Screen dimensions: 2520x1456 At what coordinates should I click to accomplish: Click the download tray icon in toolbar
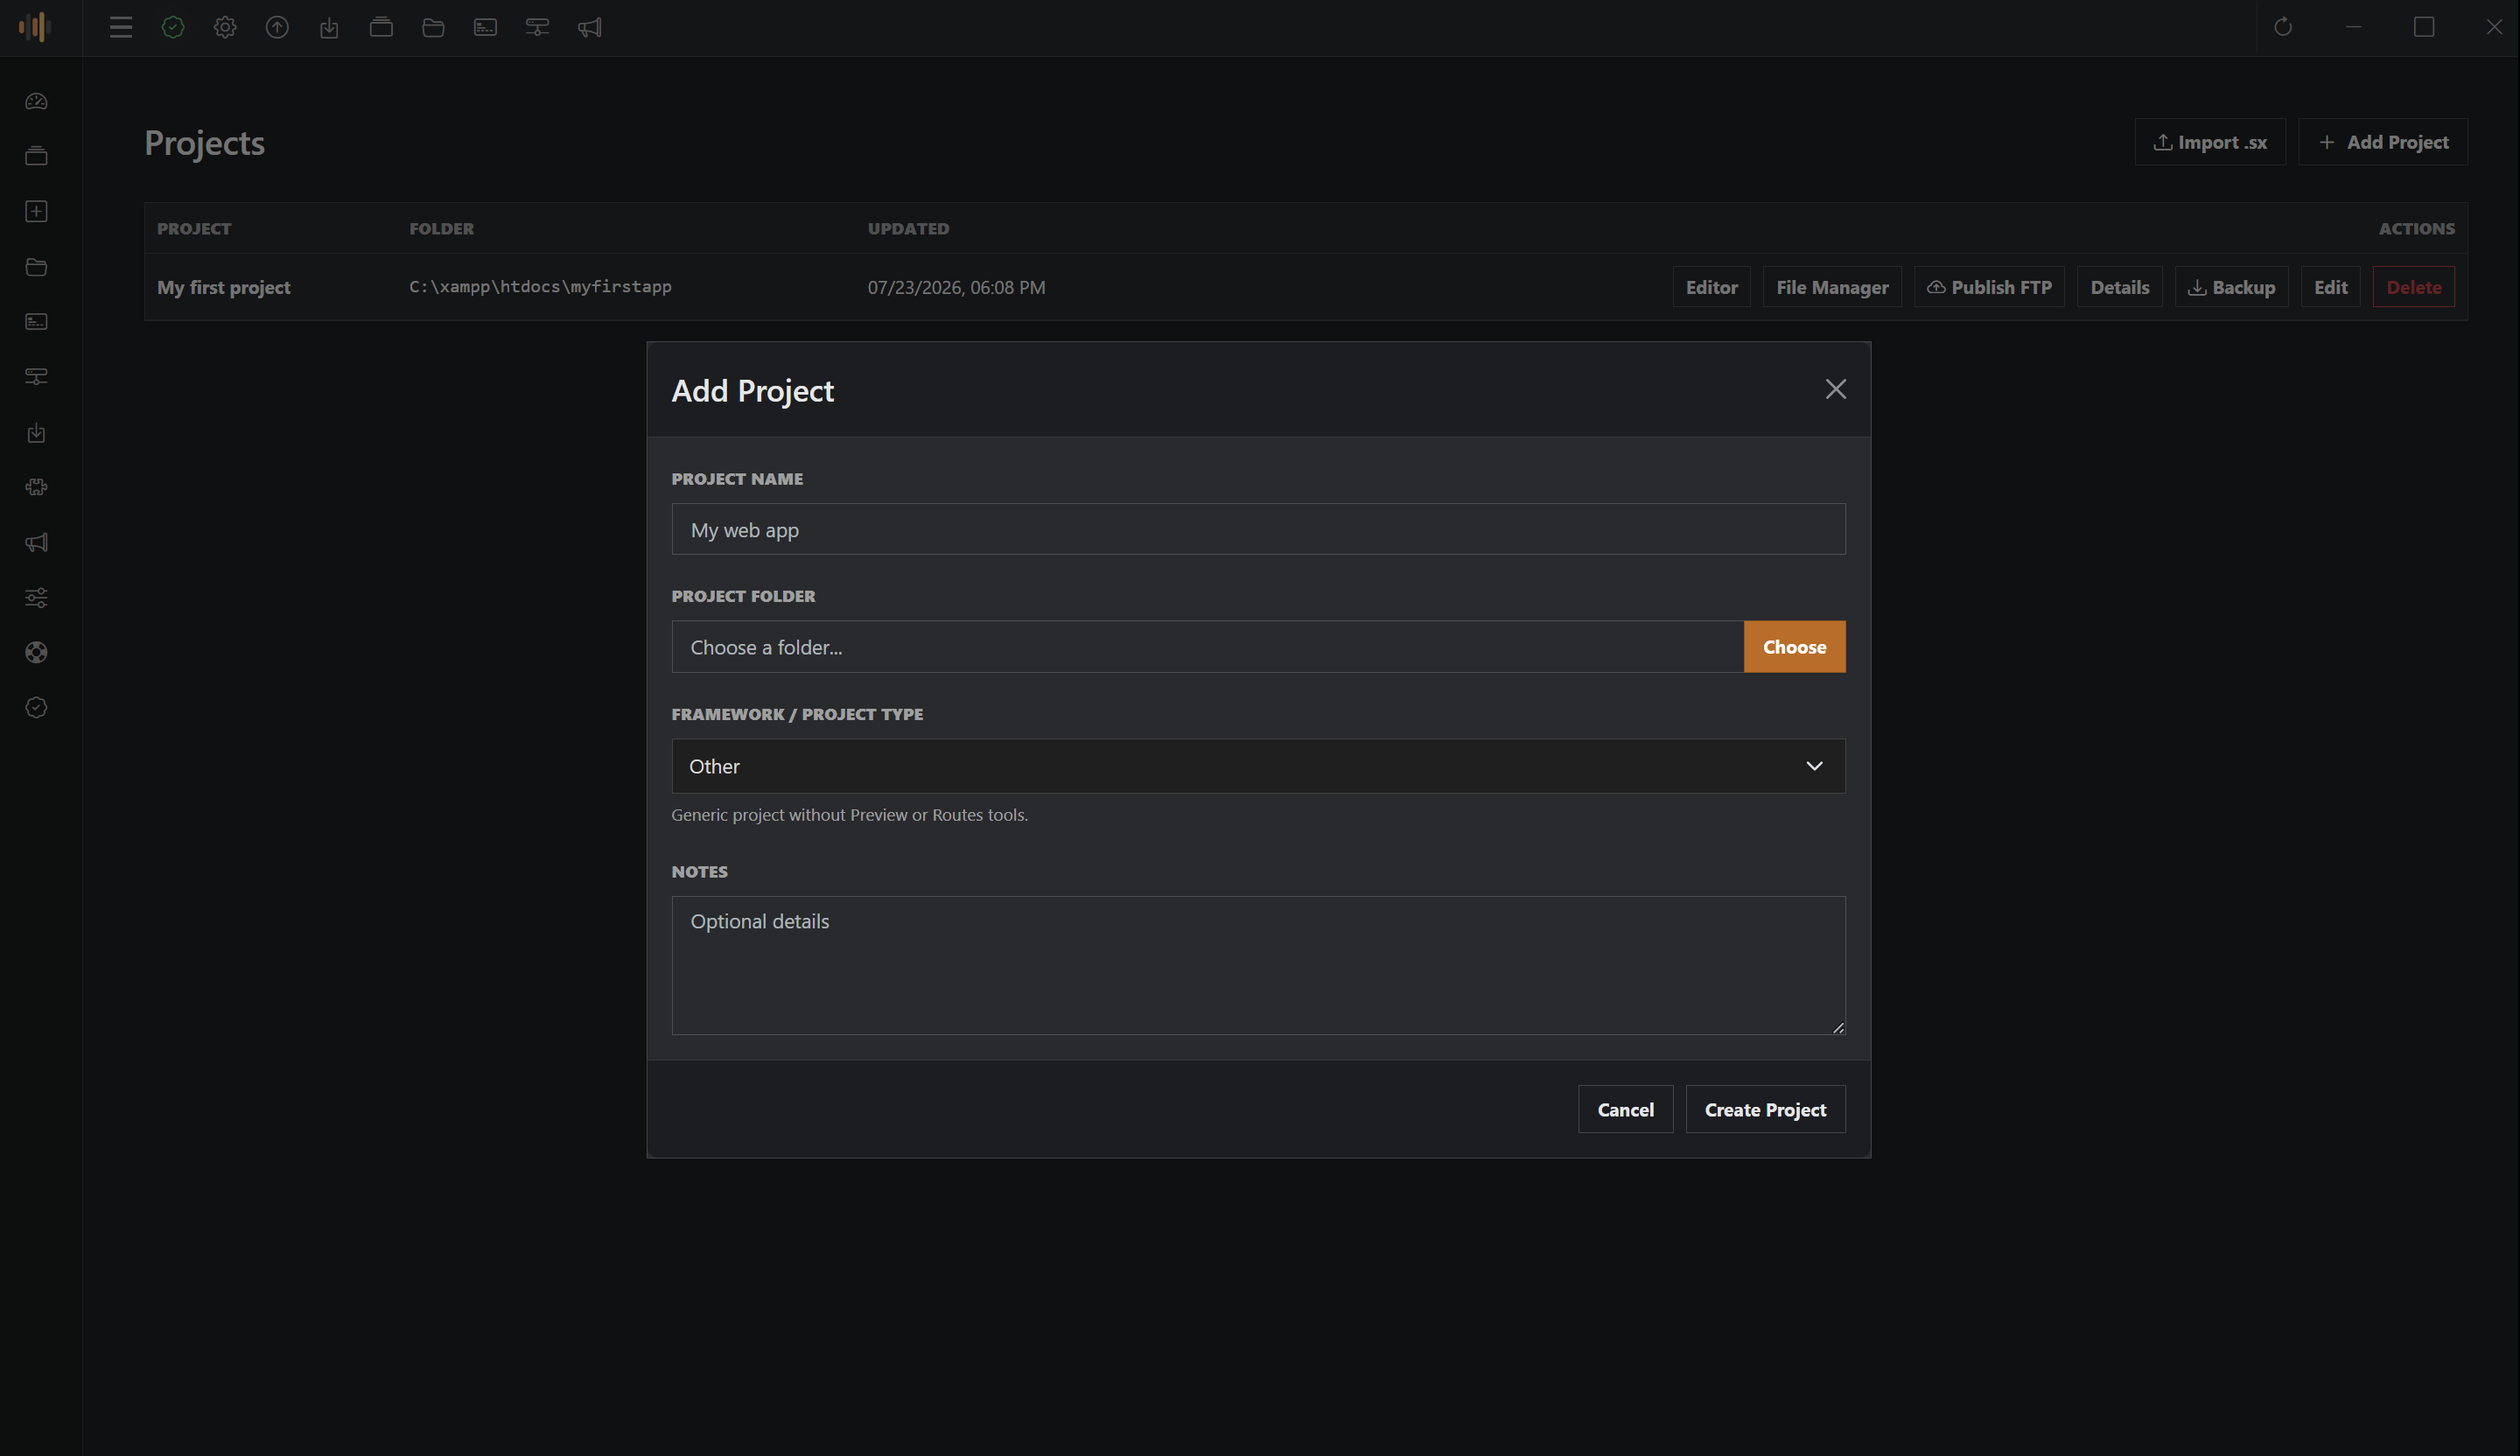[x=329, y=27]
